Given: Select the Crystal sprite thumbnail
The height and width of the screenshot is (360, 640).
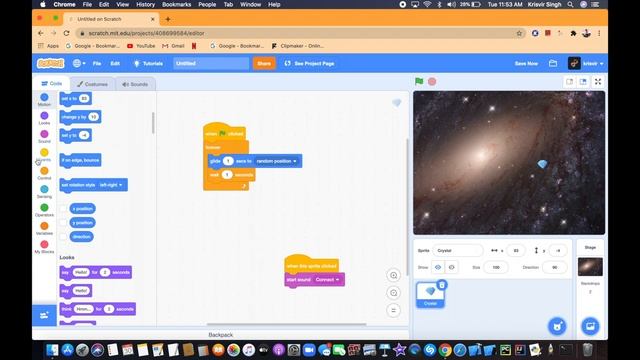Looking at the screenshot, I should 430,294.
